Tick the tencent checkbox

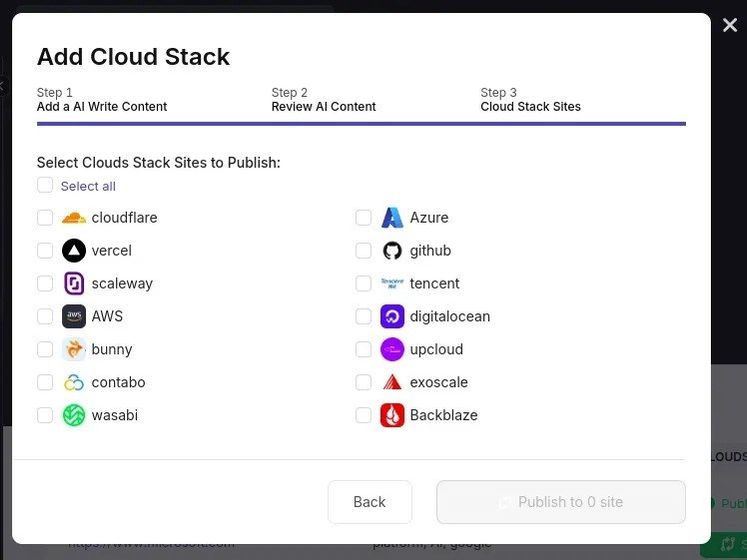(363, 284)
